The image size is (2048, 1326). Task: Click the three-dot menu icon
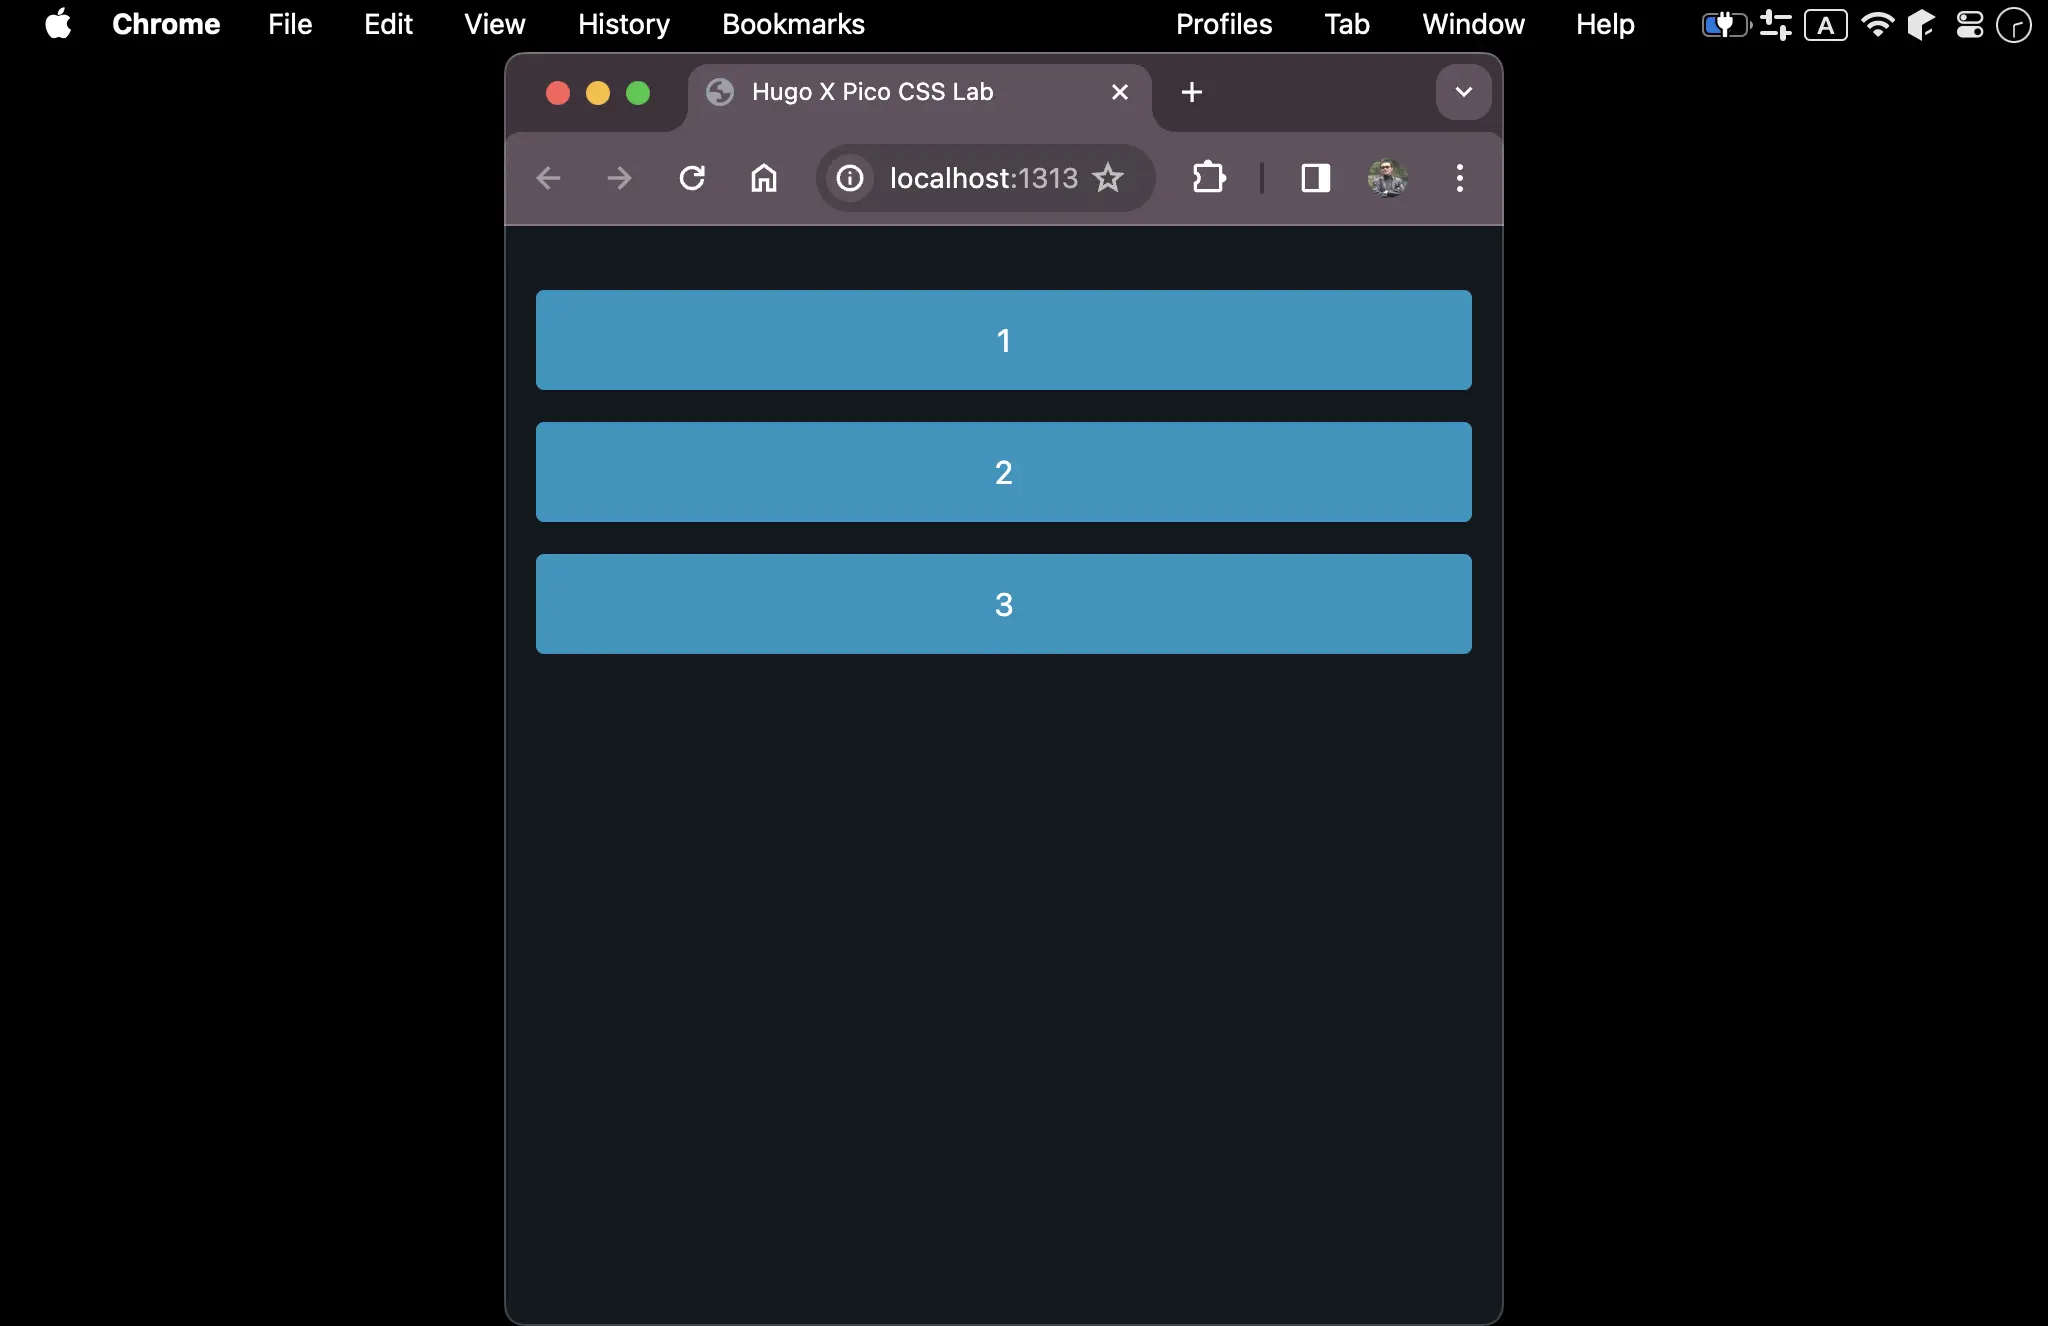pyautogui.click(x=1460, y=179)
